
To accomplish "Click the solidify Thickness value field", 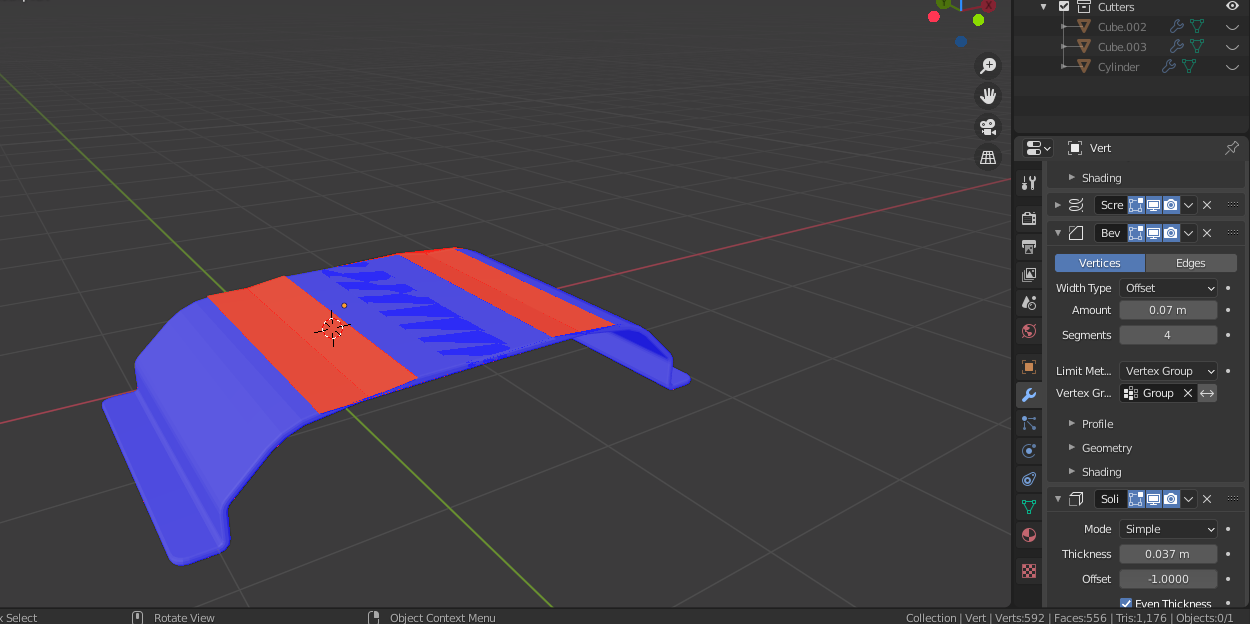I will (x=1168, y=554).
